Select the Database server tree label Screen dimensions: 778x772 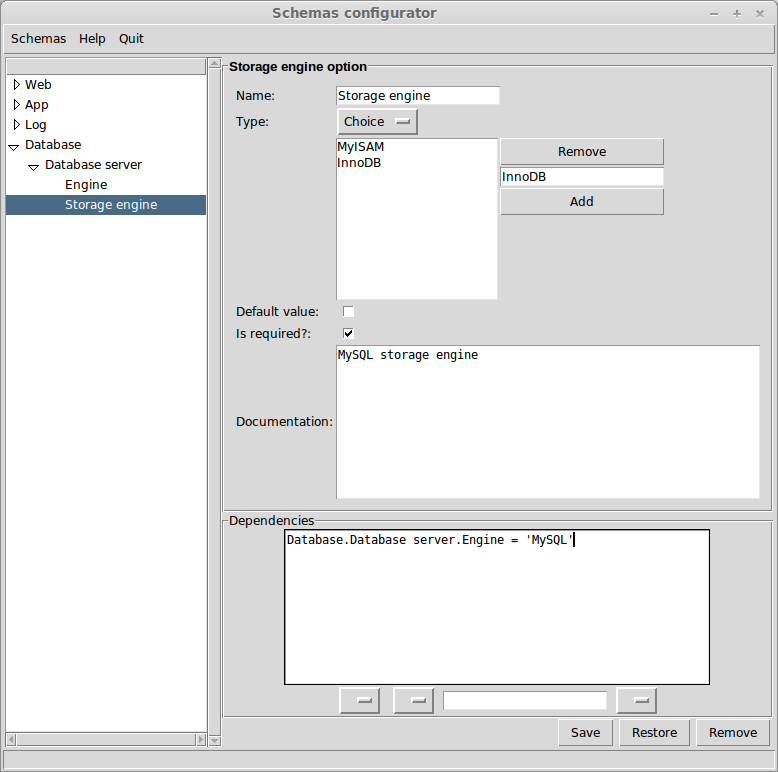93,165
